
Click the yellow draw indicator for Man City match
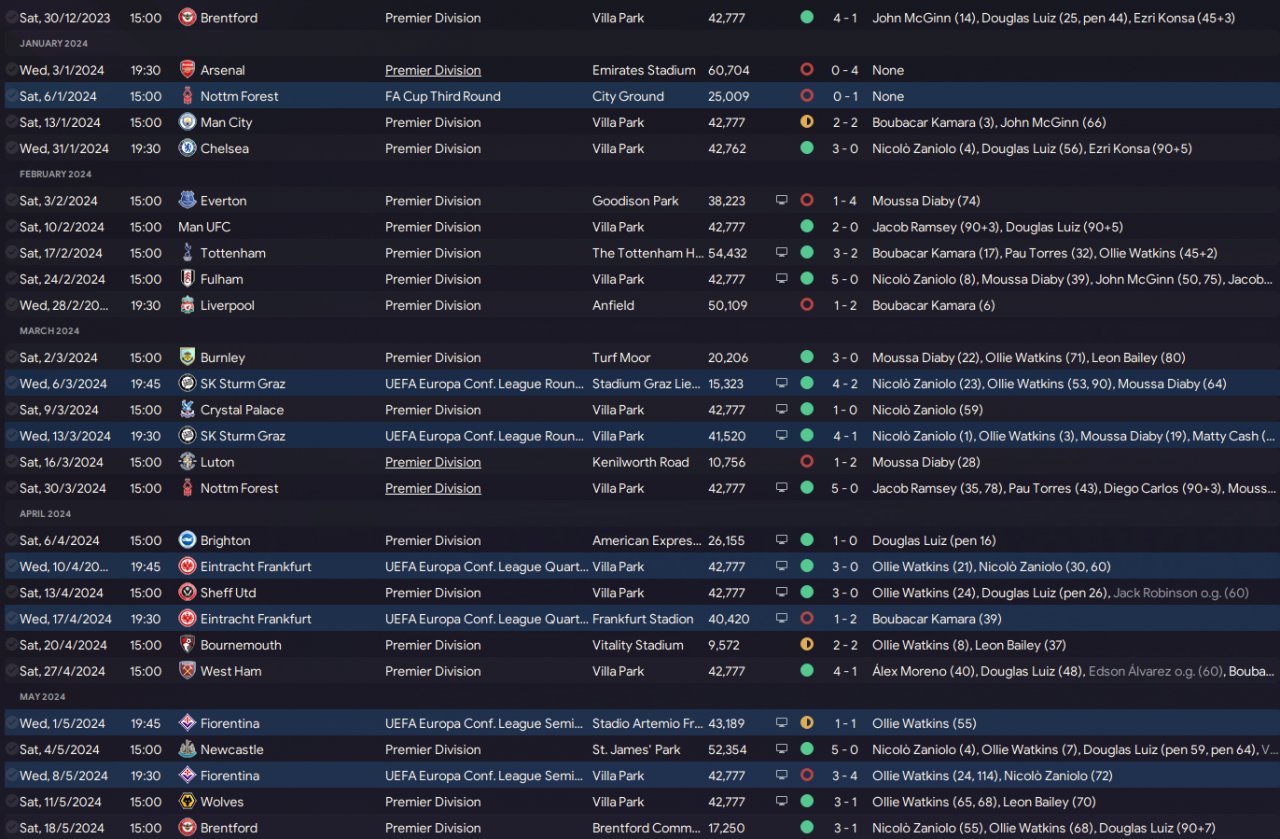[807, 122]
